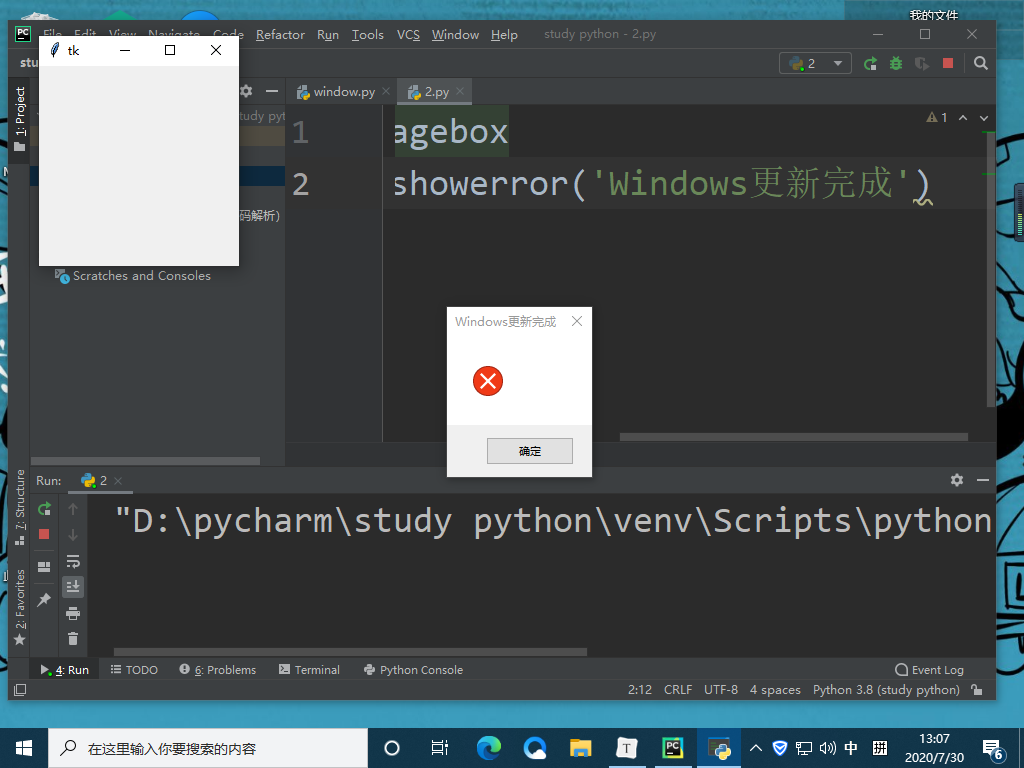This screenshot has height=768, width=1024.
Task: Open the Window menu
Action: click(455, 35)
